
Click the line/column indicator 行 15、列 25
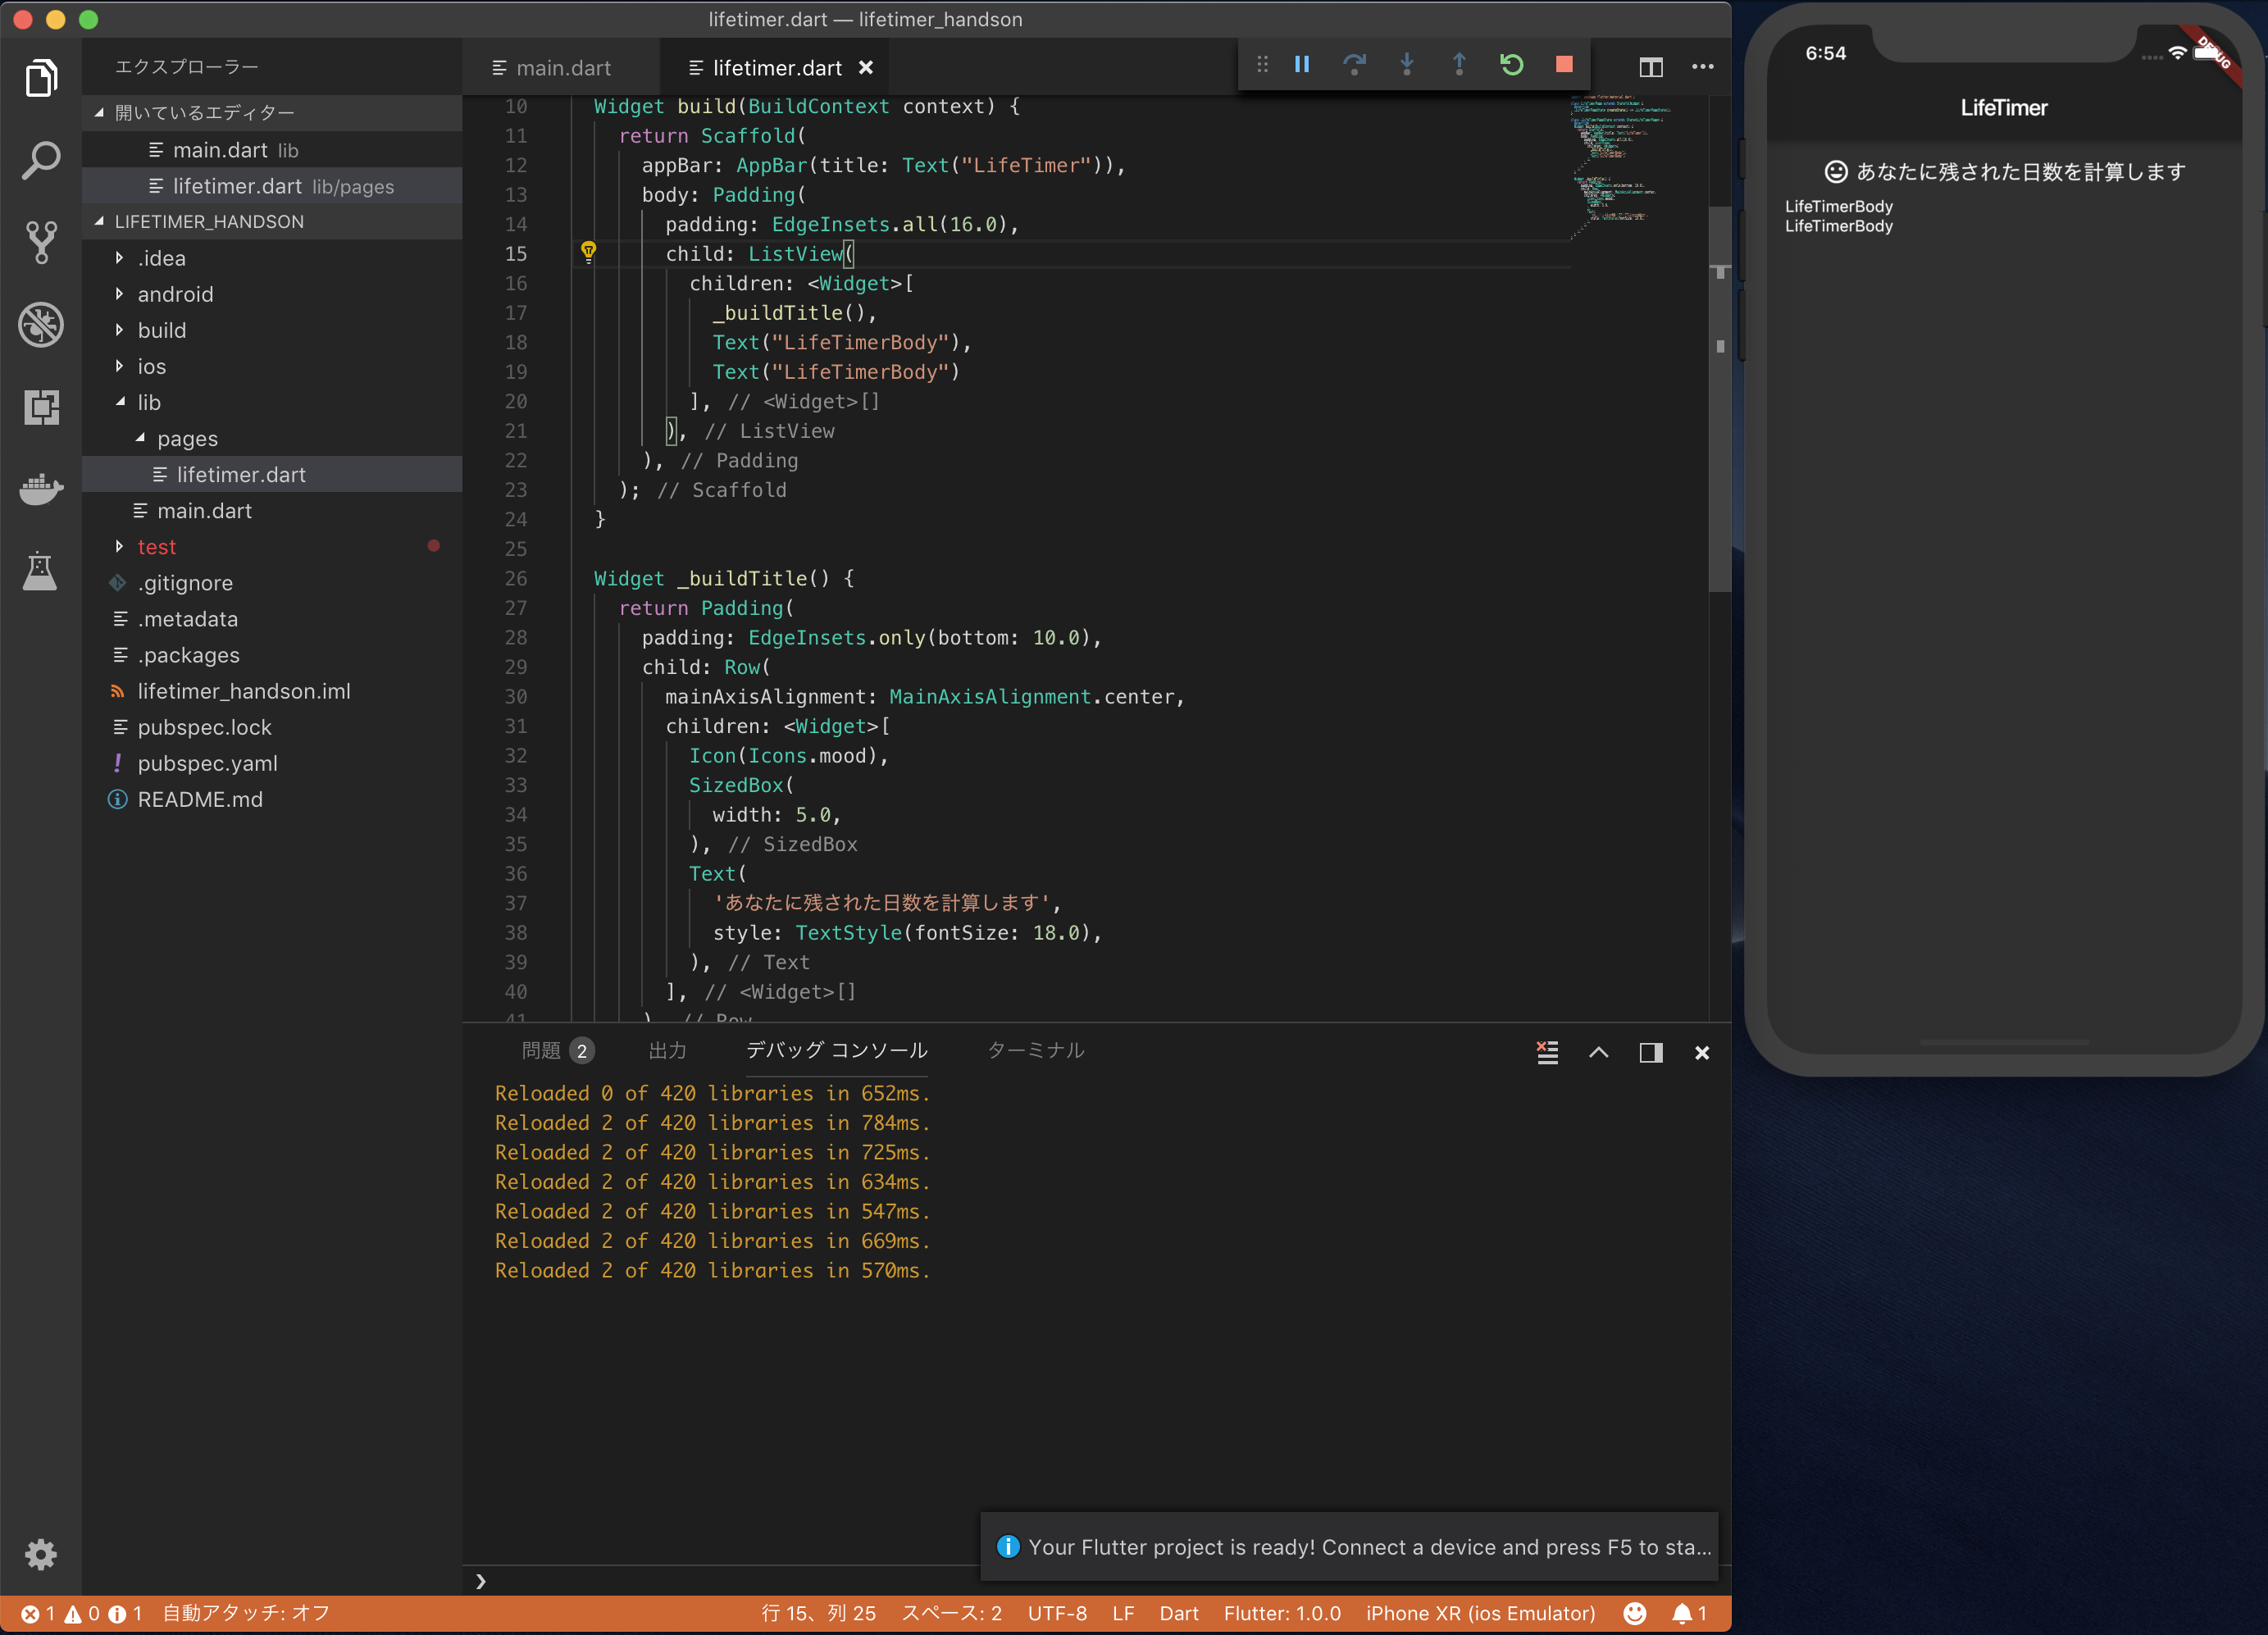pos(818,1613)
